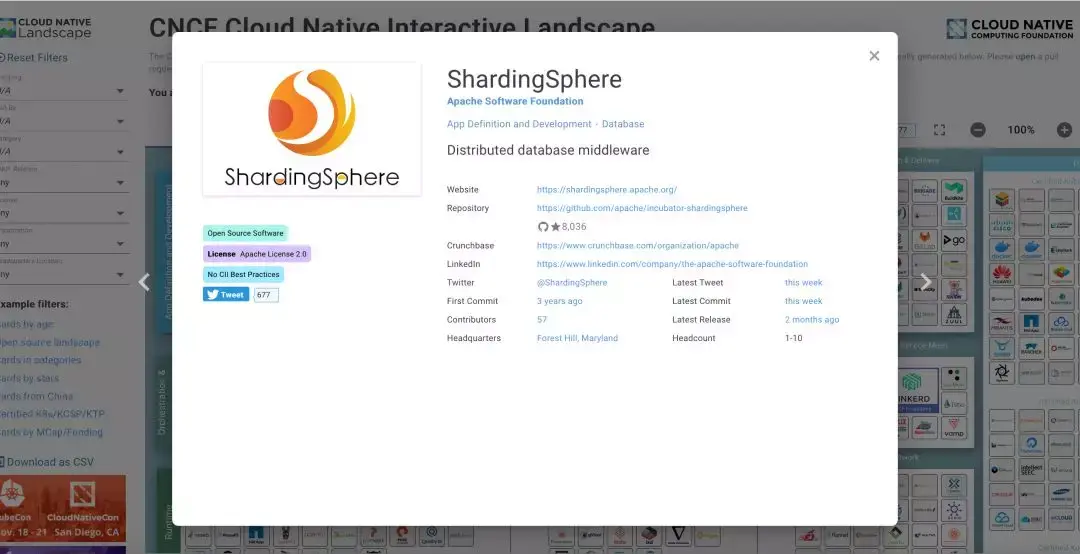Expand the Headquarters Location filter dropdown
This screenshot has width=1080, height=554.
[x=63, y=274]
